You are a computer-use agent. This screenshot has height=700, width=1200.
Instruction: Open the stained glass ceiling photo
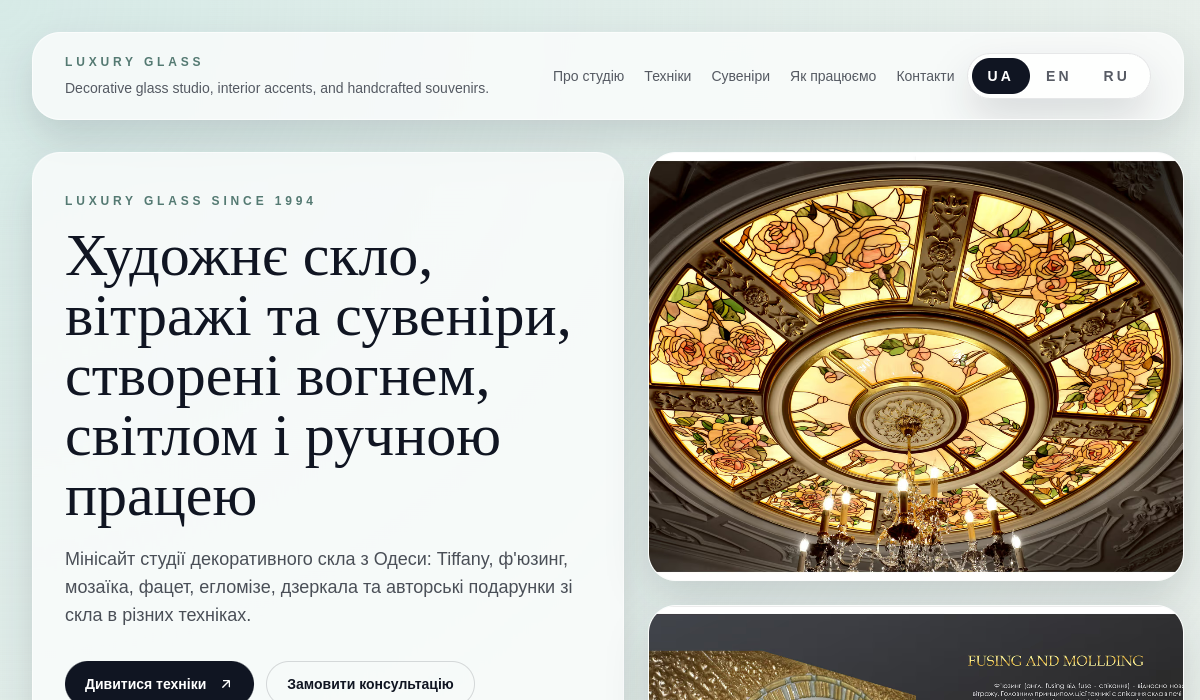916,366
